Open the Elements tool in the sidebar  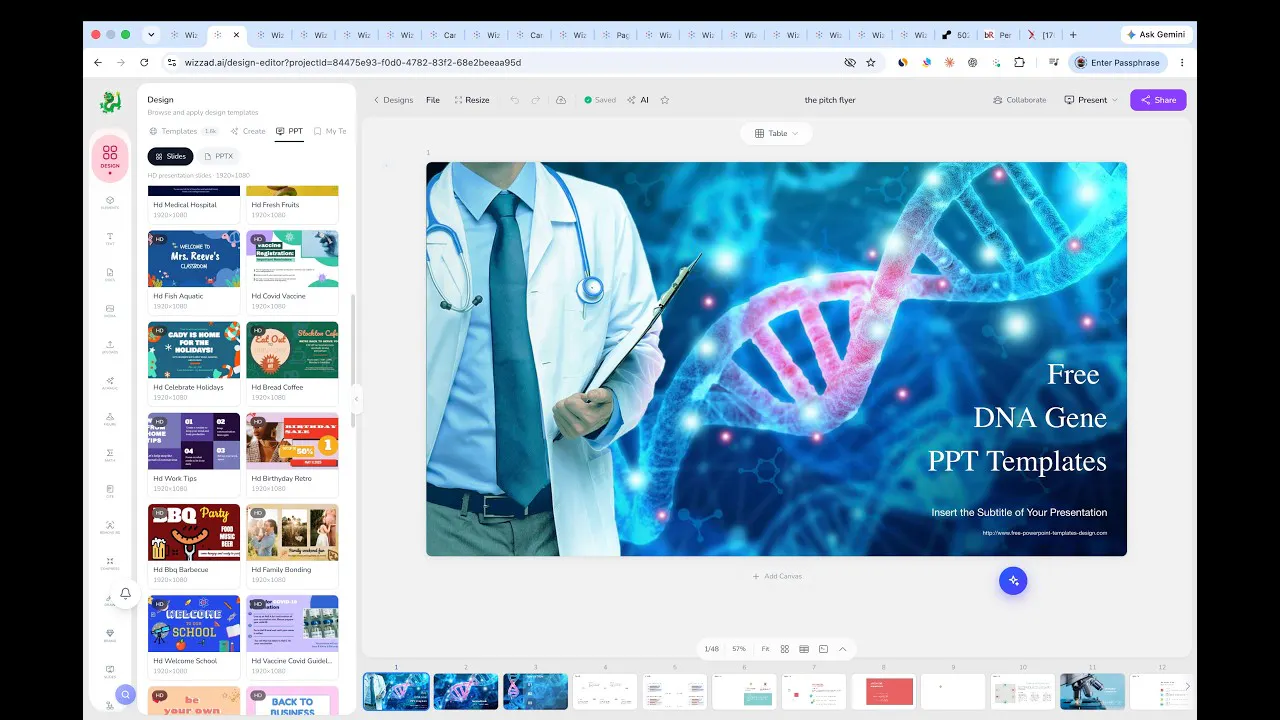tap(110, 202)
